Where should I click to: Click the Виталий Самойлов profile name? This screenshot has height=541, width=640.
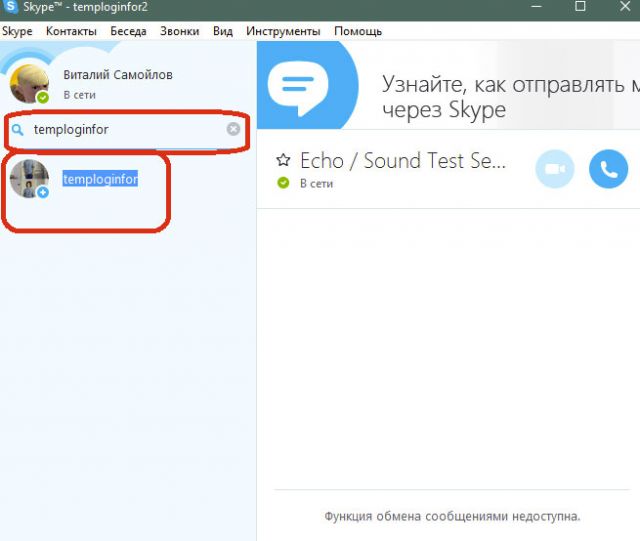pos(118,75)
